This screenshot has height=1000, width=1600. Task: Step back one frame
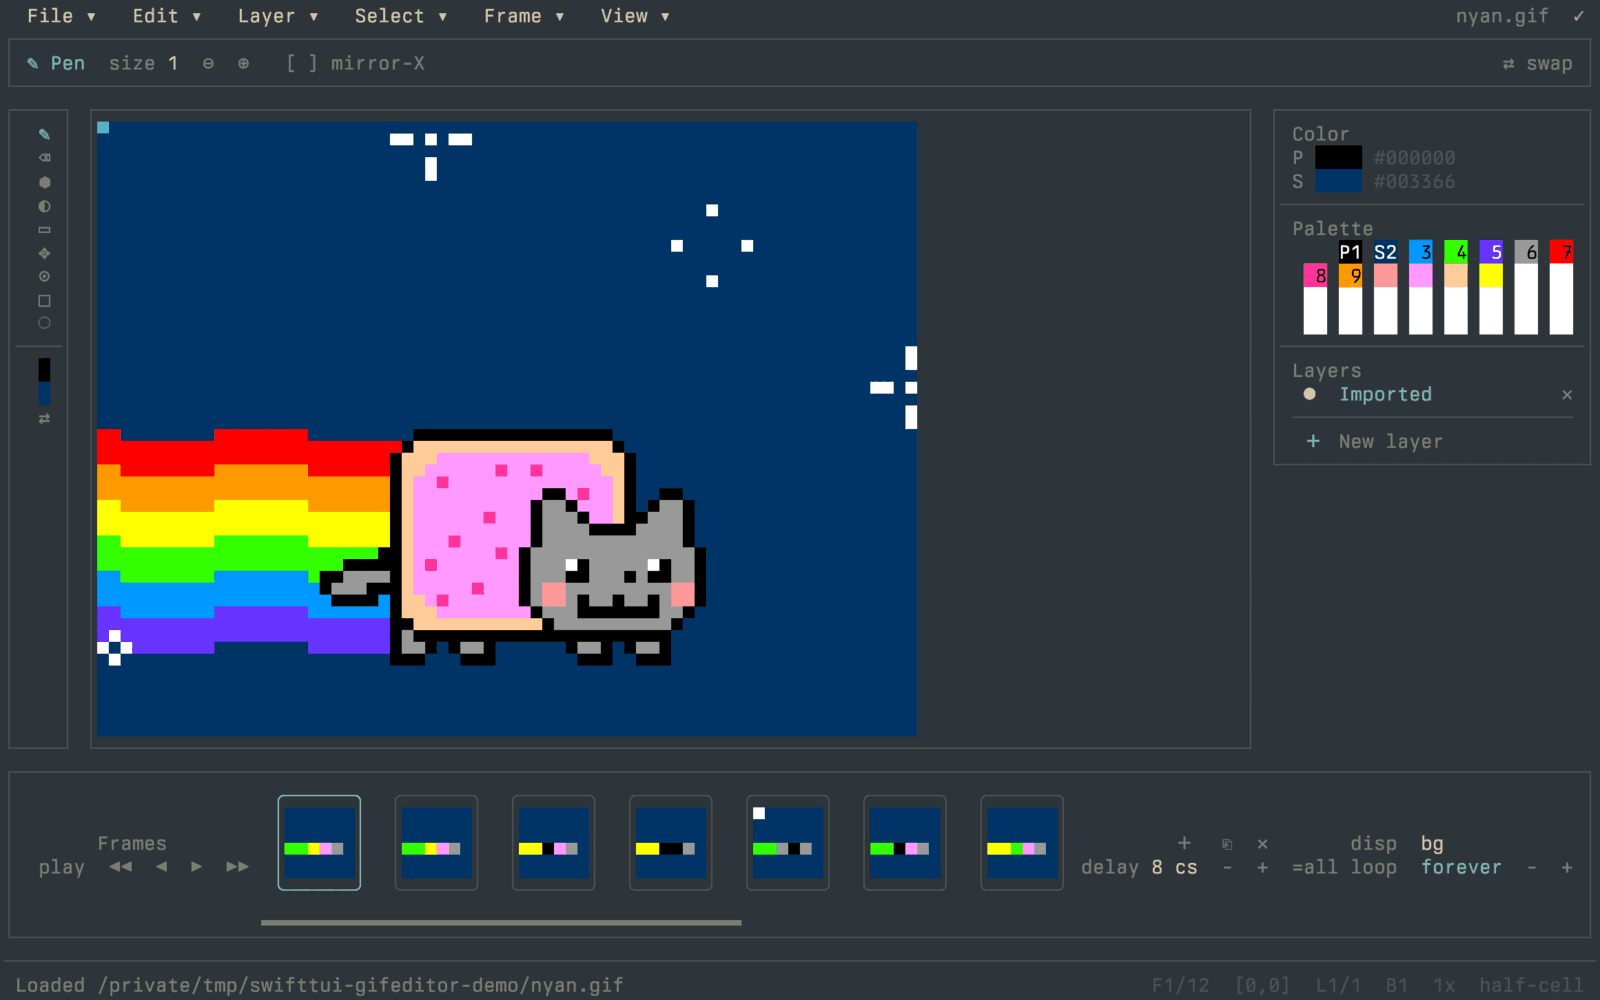click(162, 866)
